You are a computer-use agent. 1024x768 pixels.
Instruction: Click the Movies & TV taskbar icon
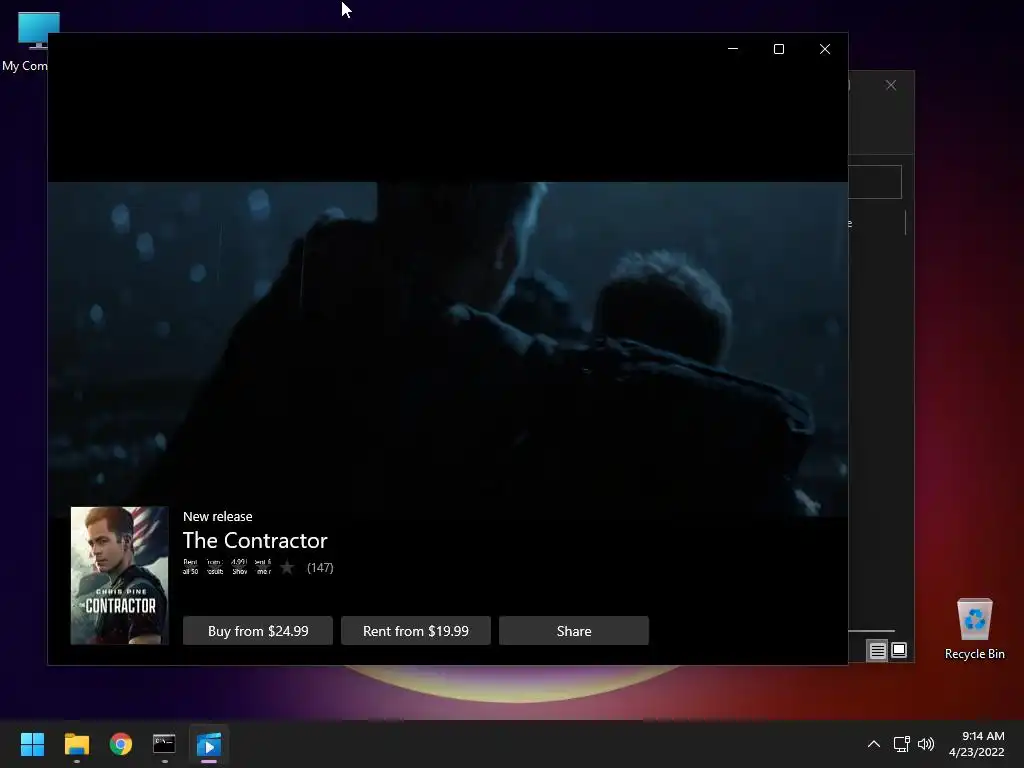[209, 744]
